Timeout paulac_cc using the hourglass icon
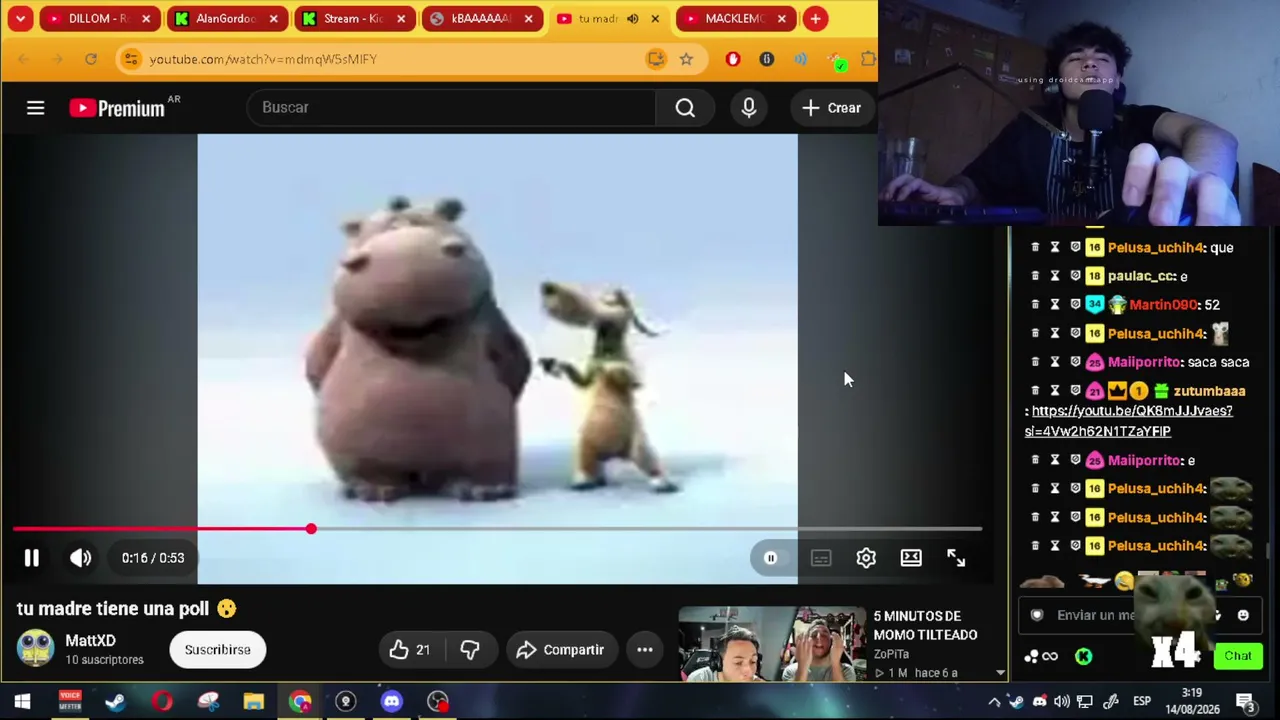 [1054, 276]
